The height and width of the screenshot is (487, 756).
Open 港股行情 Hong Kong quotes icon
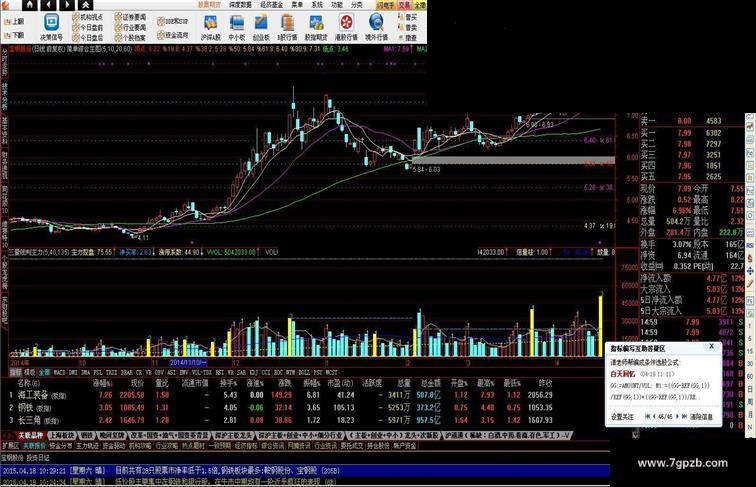pos(346,27)
